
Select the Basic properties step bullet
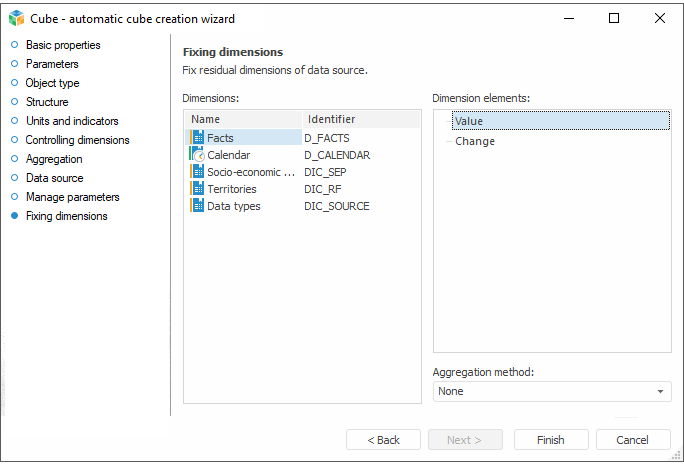pos(14,45)
